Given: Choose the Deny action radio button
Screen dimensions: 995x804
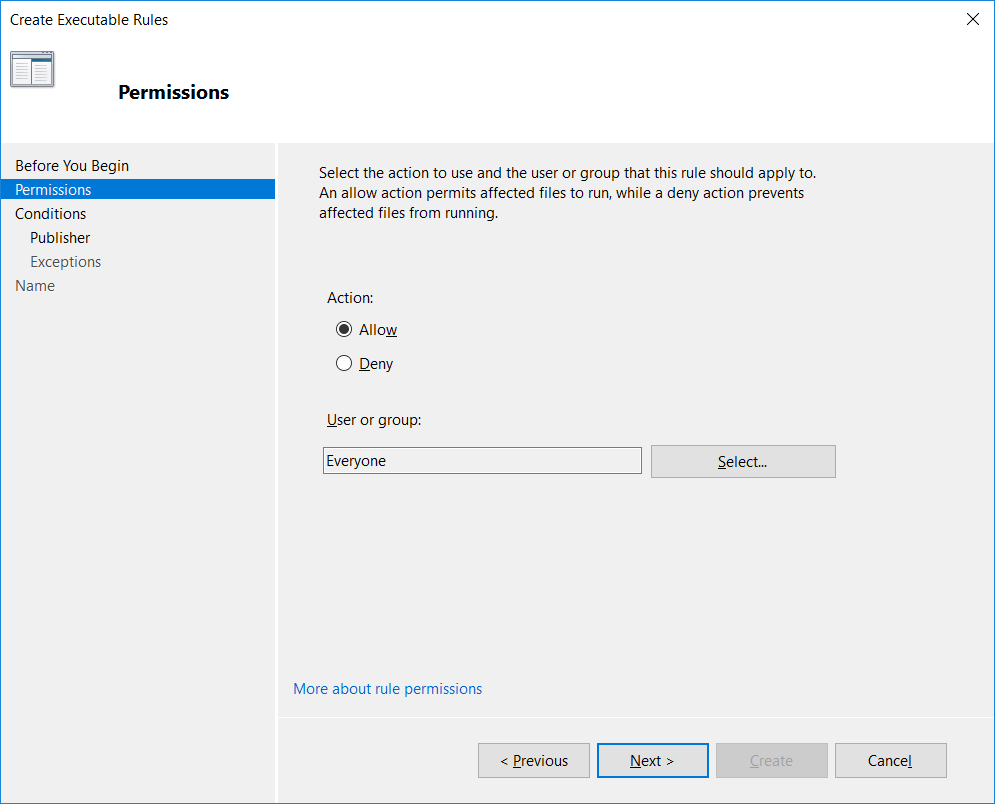Looking at the screenshot, I should (x=344, y=363).
